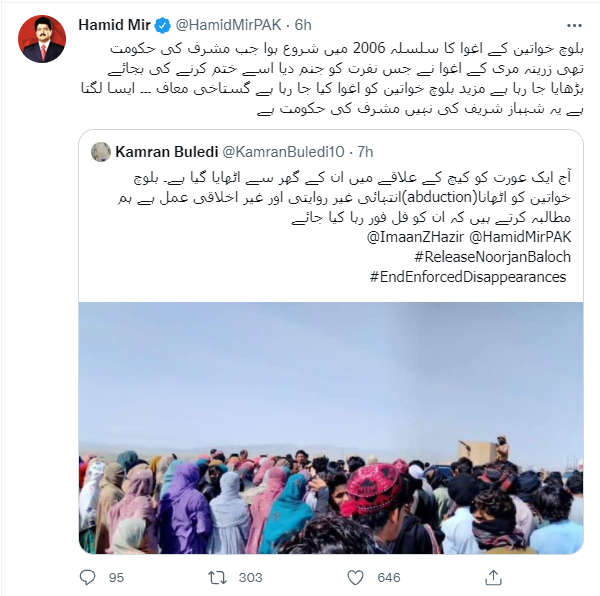Follow the @HamidMirPAK mention in quoted tweet
The image size is (600, 596).
520,237
